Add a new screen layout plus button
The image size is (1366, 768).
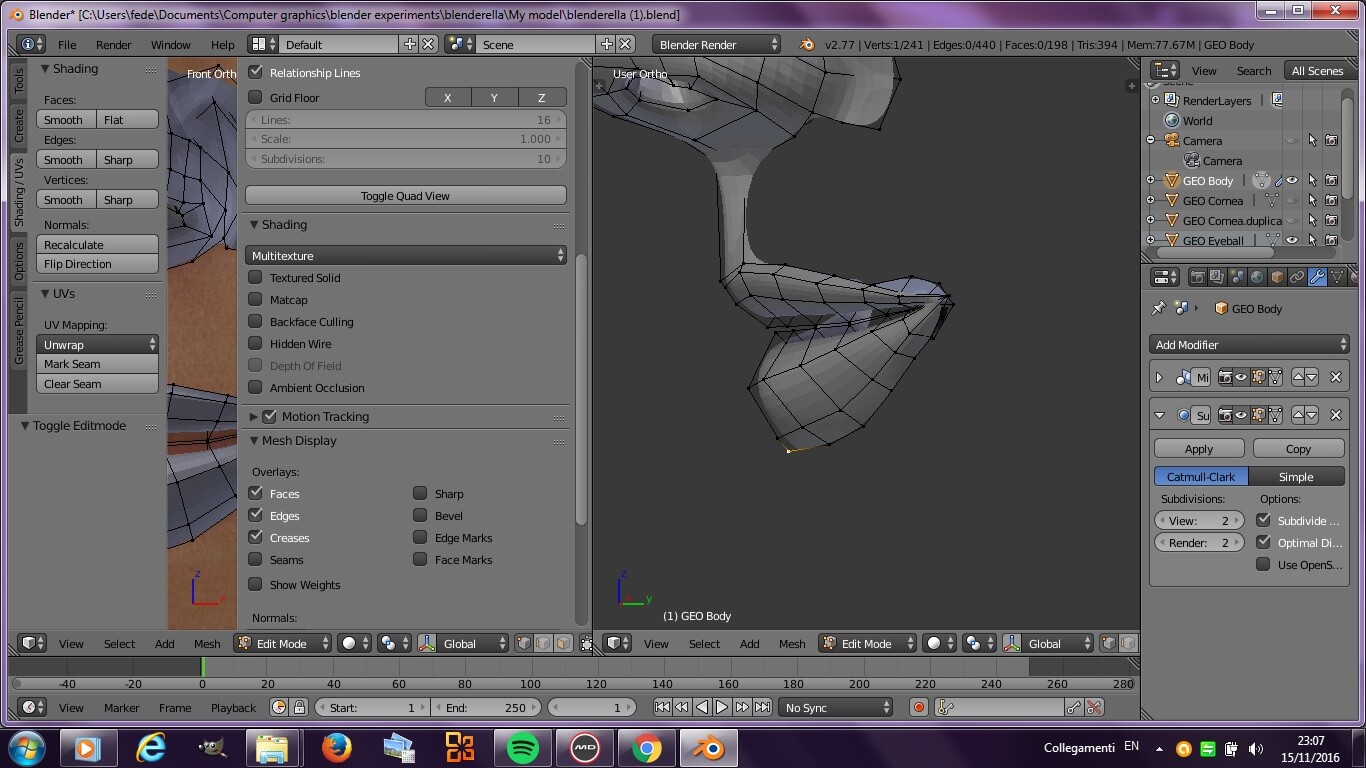pyautogui.click(x=409, y=44)
